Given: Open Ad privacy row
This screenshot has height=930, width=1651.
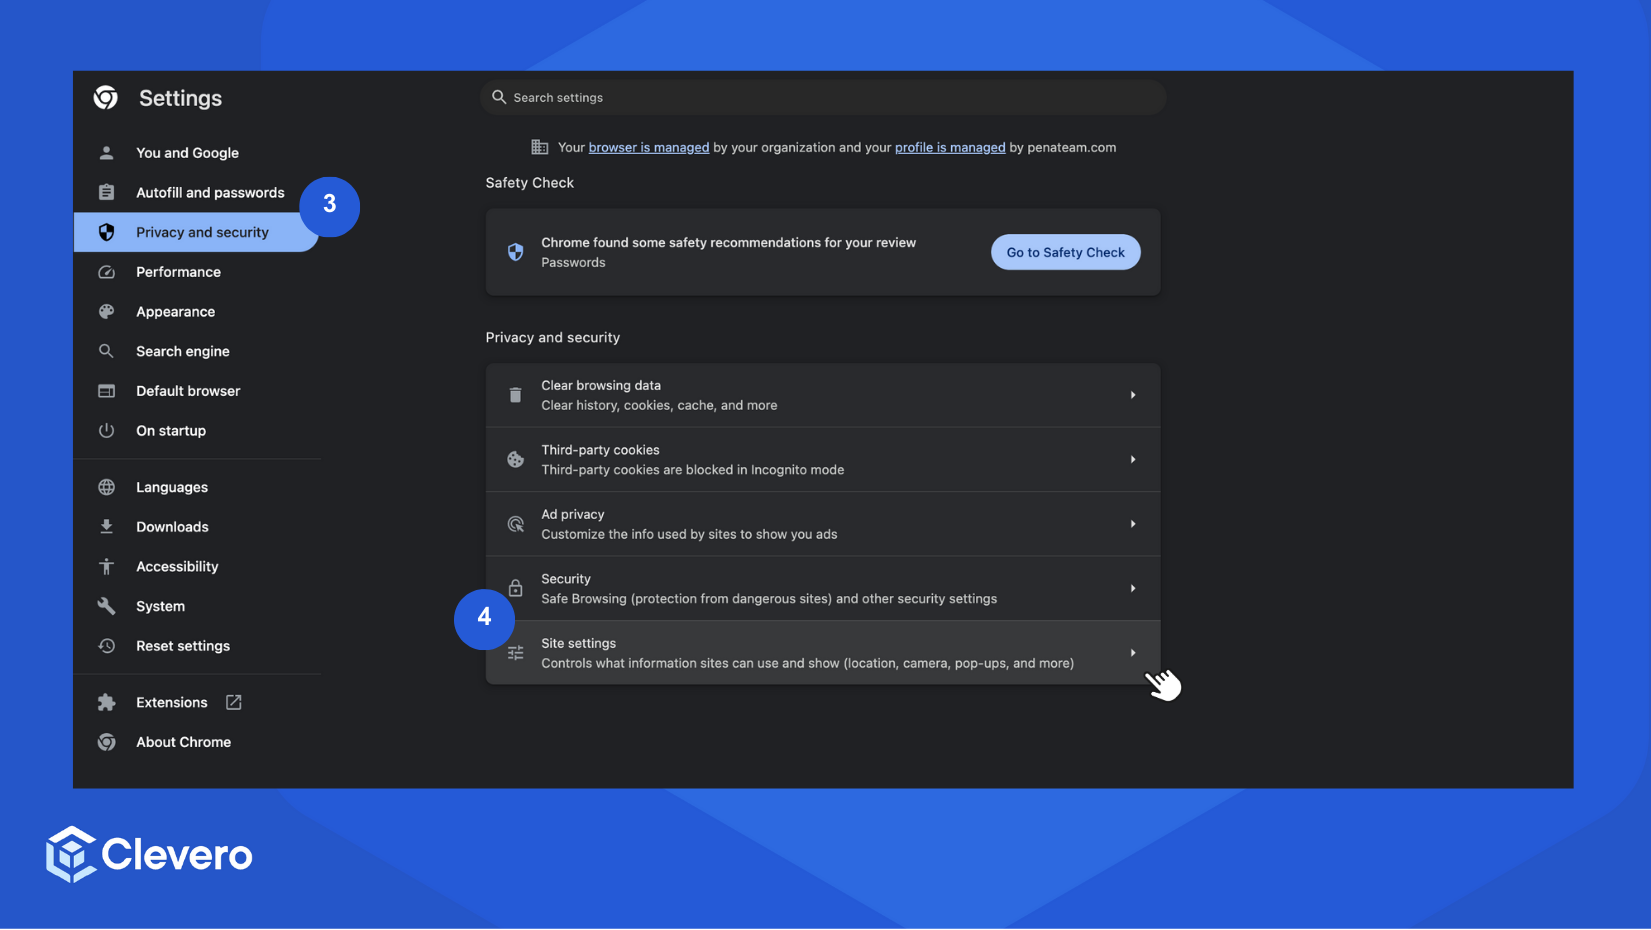Looking at the screenshot, I should point(823,524).
